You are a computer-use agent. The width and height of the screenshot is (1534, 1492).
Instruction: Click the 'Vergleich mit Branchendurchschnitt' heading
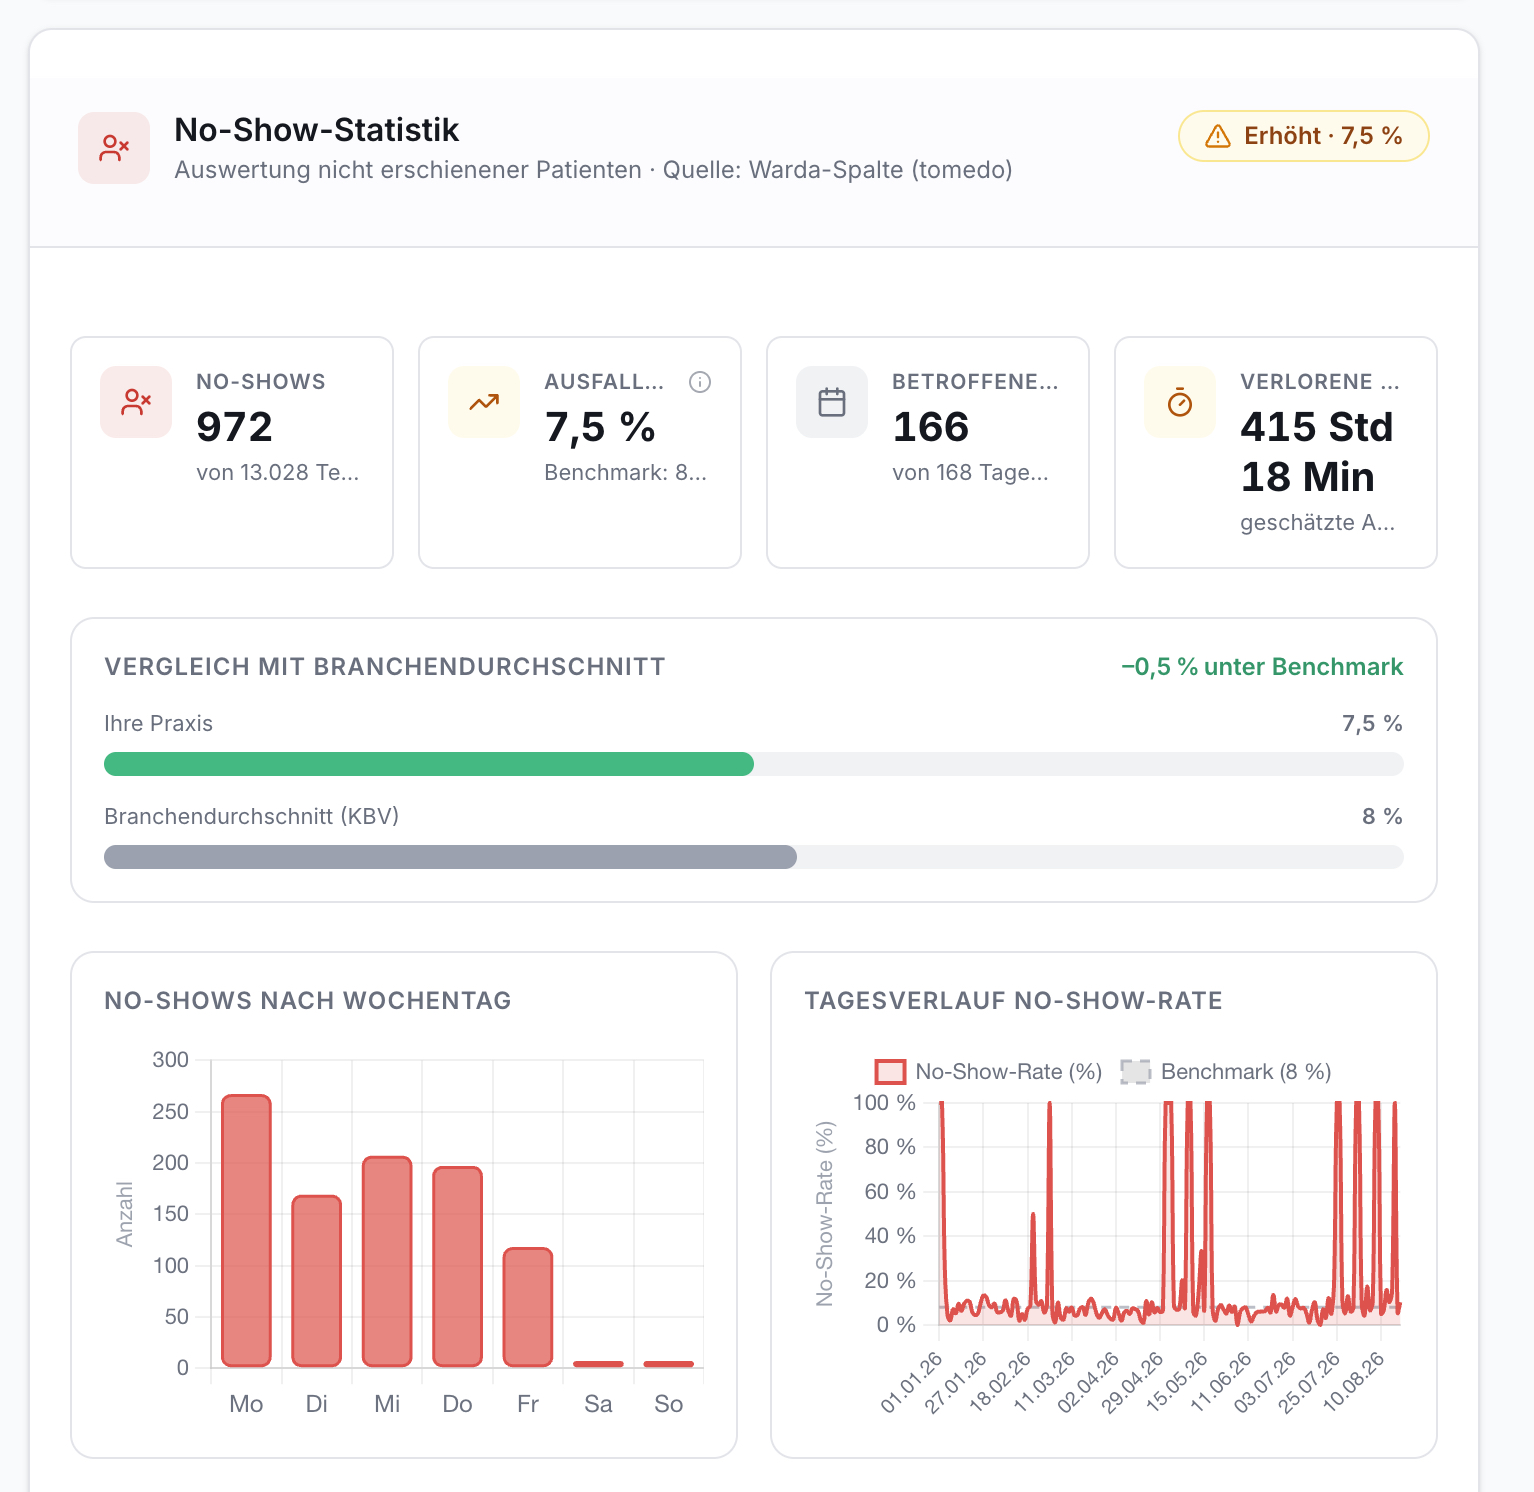pyautogui.click(x=385, y=667)
